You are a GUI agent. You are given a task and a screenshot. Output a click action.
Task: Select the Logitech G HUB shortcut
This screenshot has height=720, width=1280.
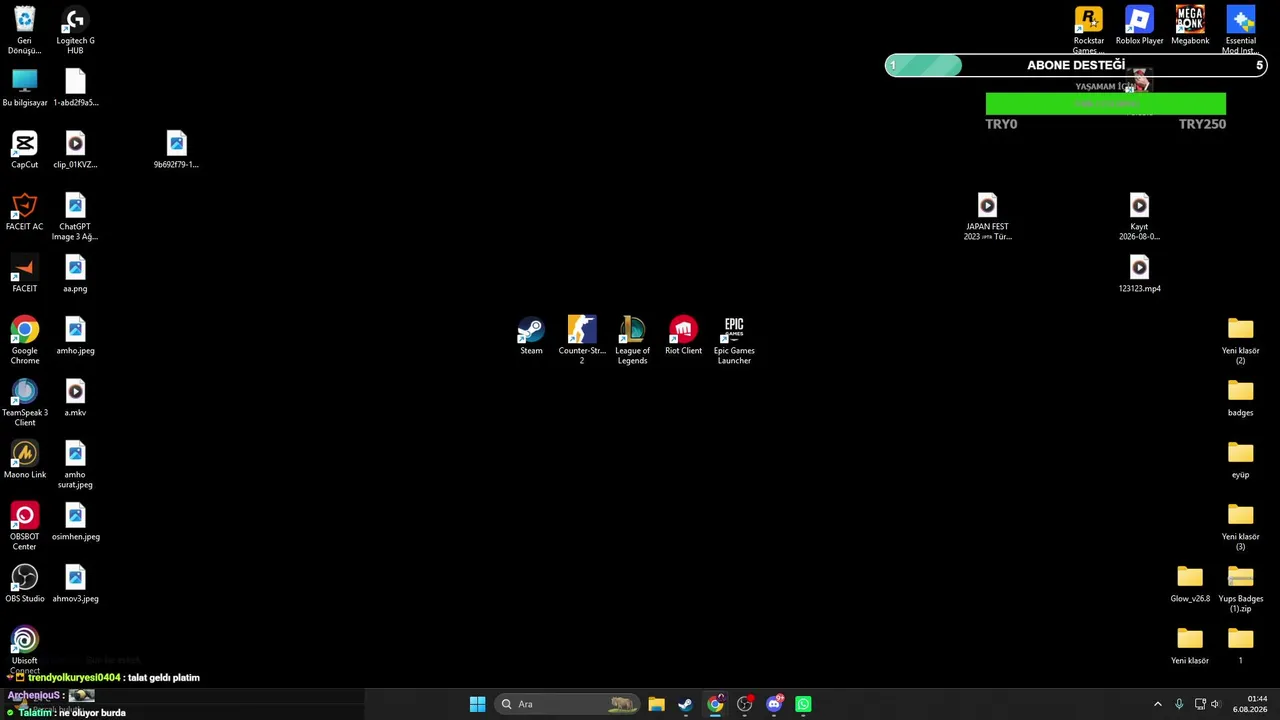coord(75,31)
